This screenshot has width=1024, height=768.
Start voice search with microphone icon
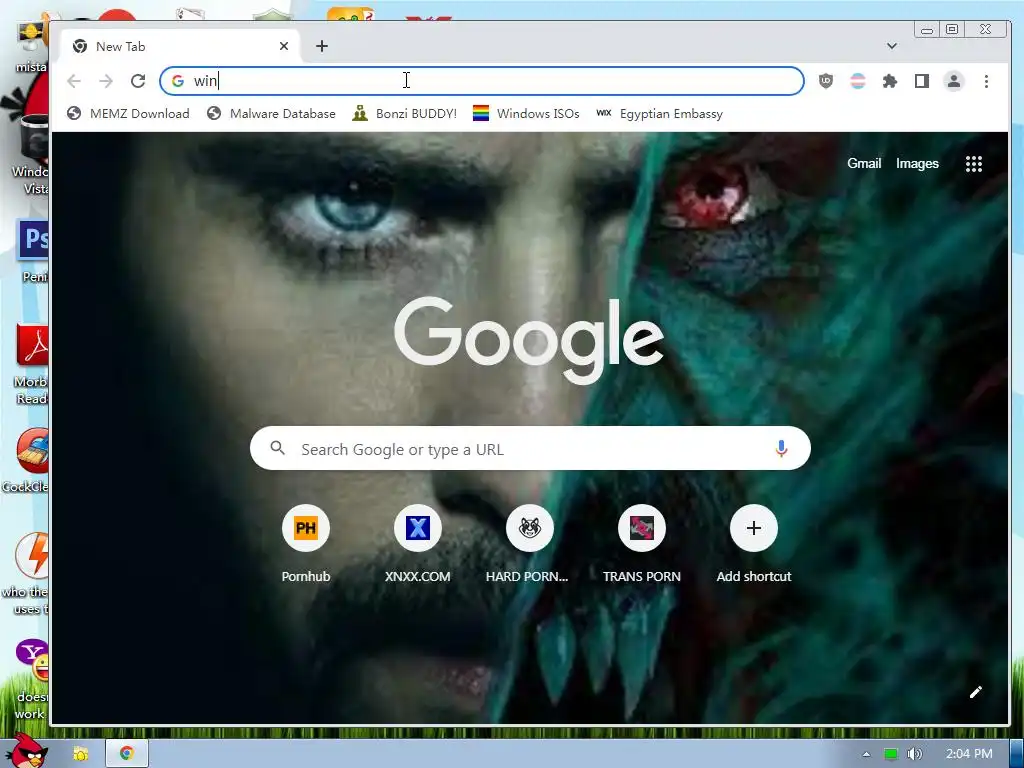click(781, 449)
